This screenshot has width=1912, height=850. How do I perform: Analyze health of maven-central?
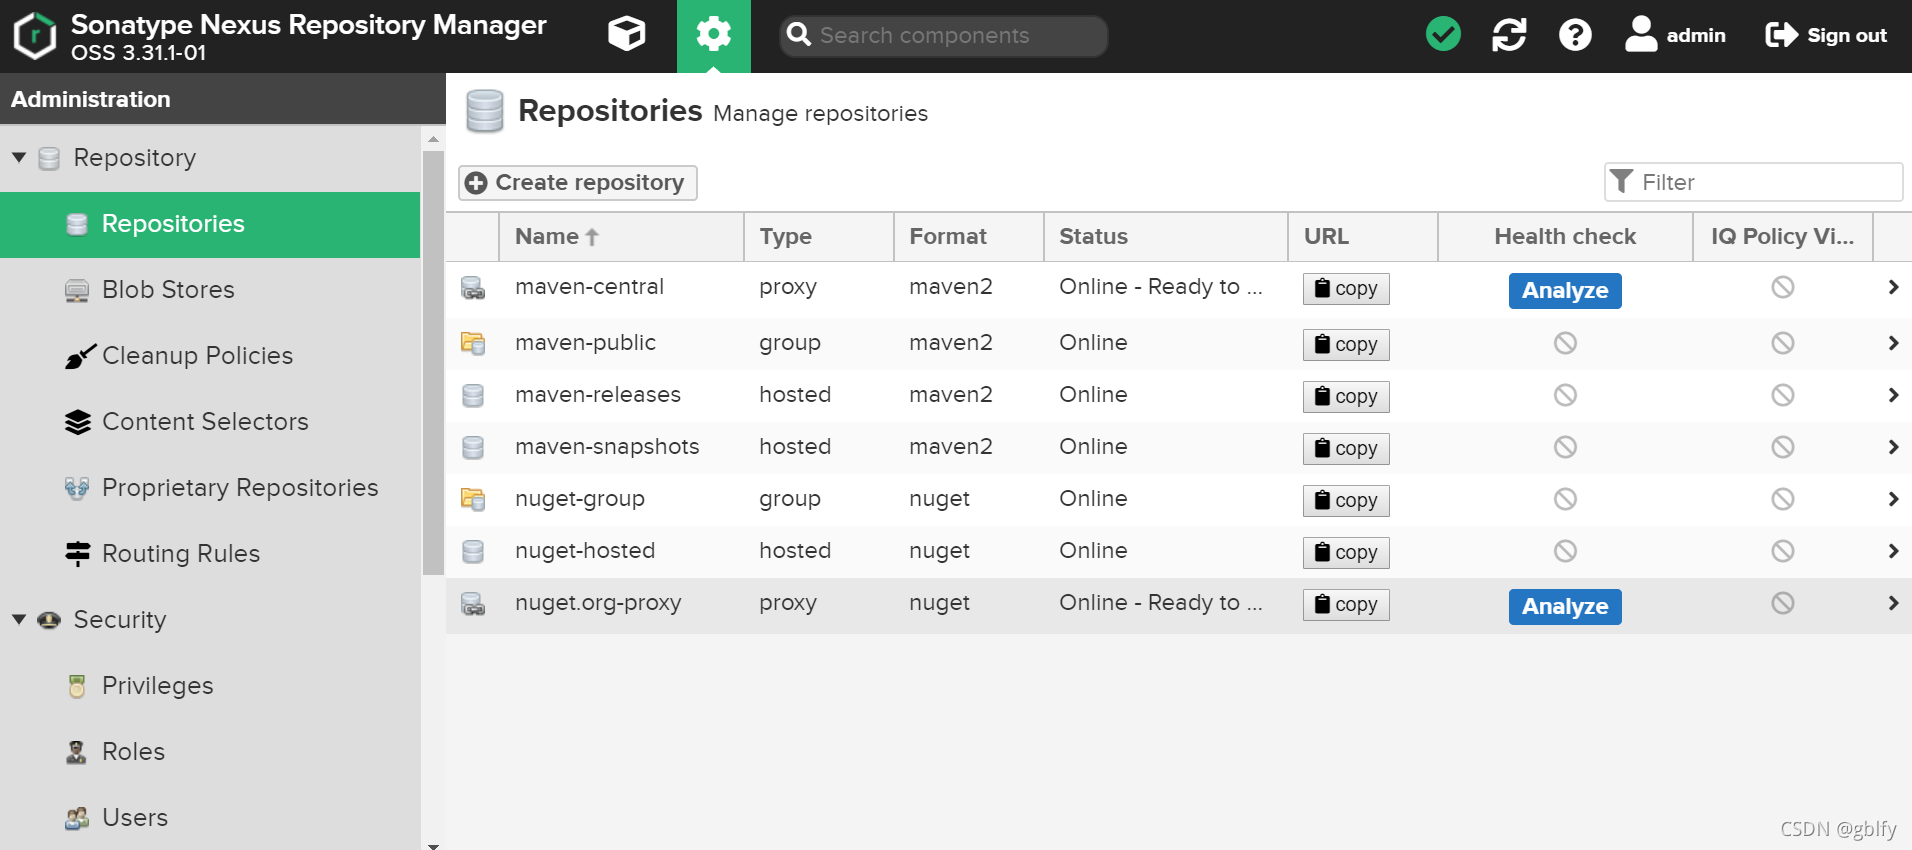1565,291
